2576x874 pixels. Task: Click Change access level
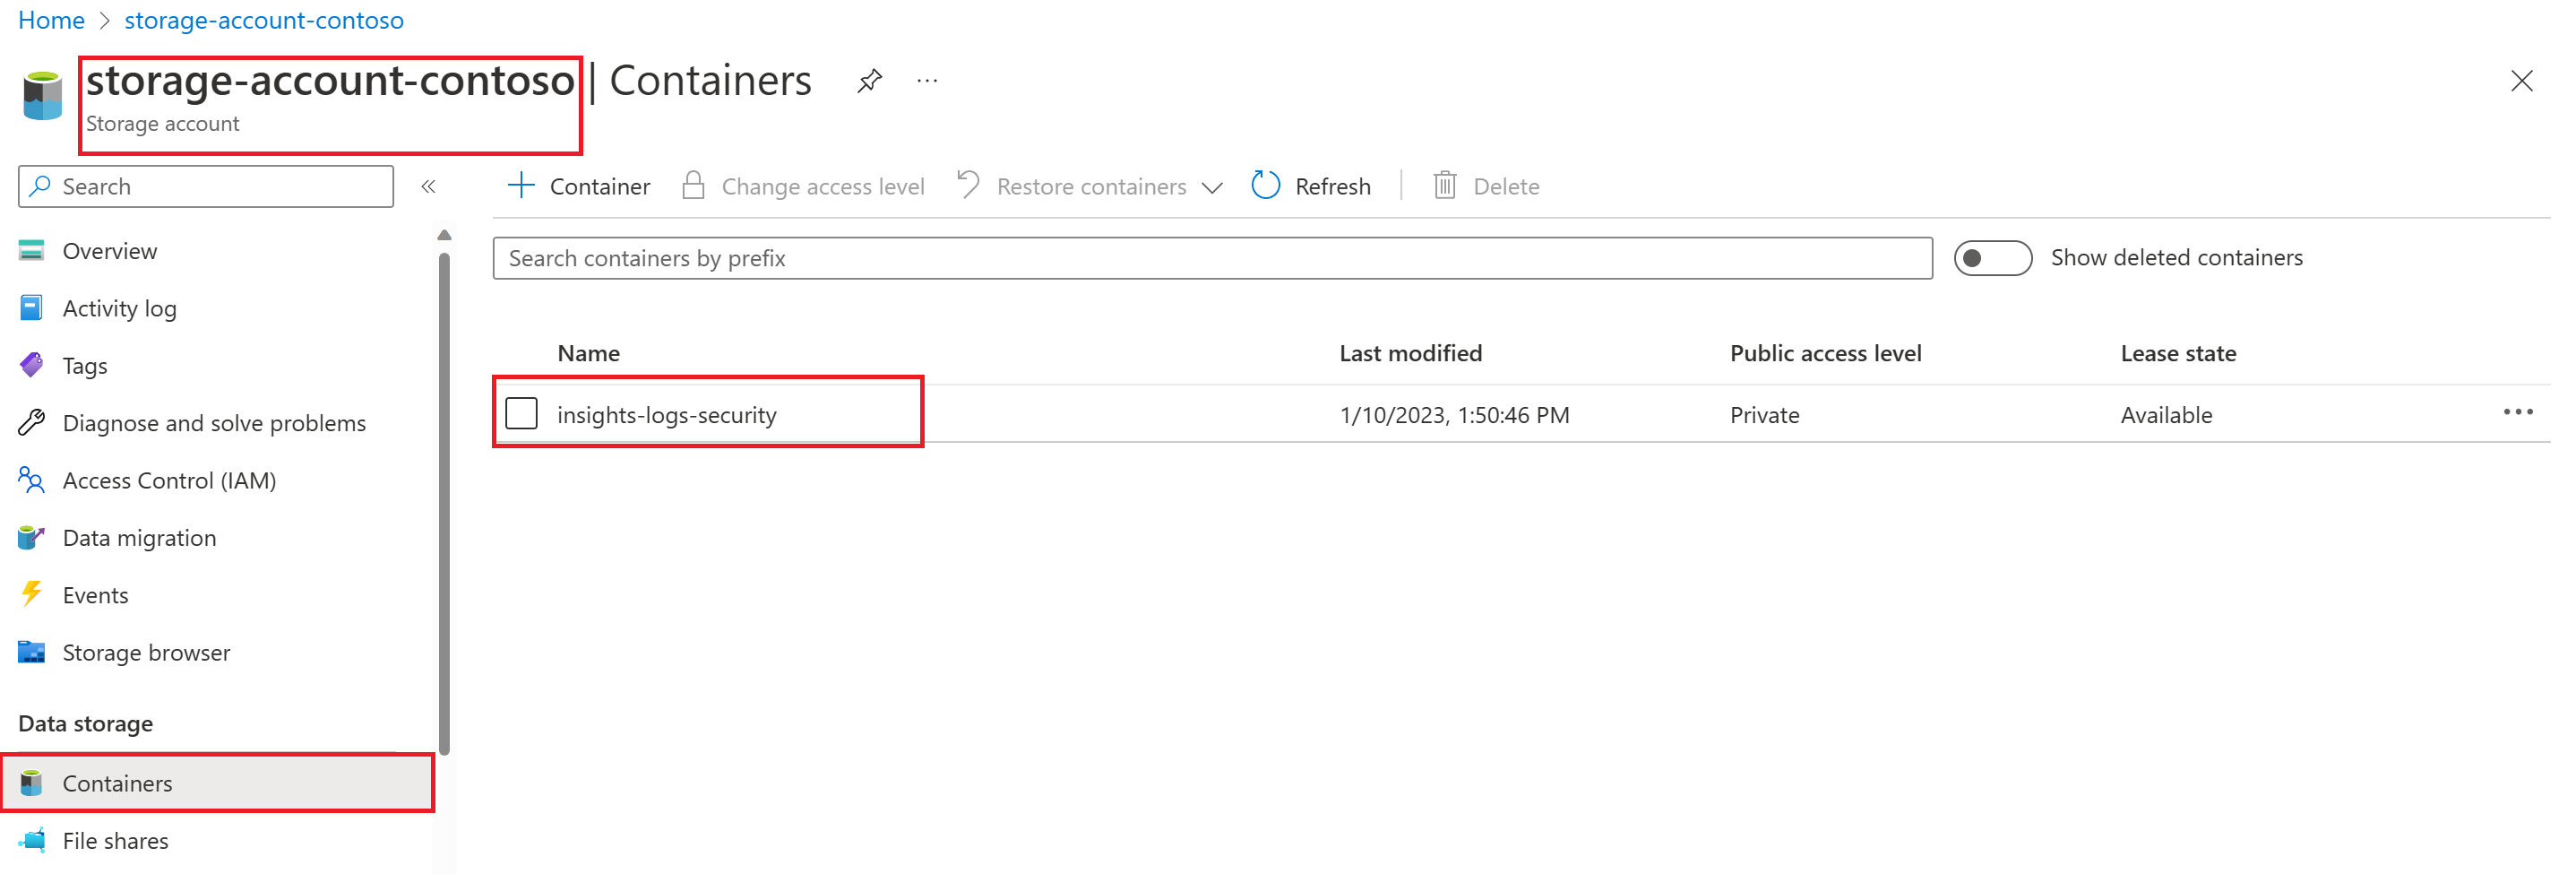coord(803,186)
